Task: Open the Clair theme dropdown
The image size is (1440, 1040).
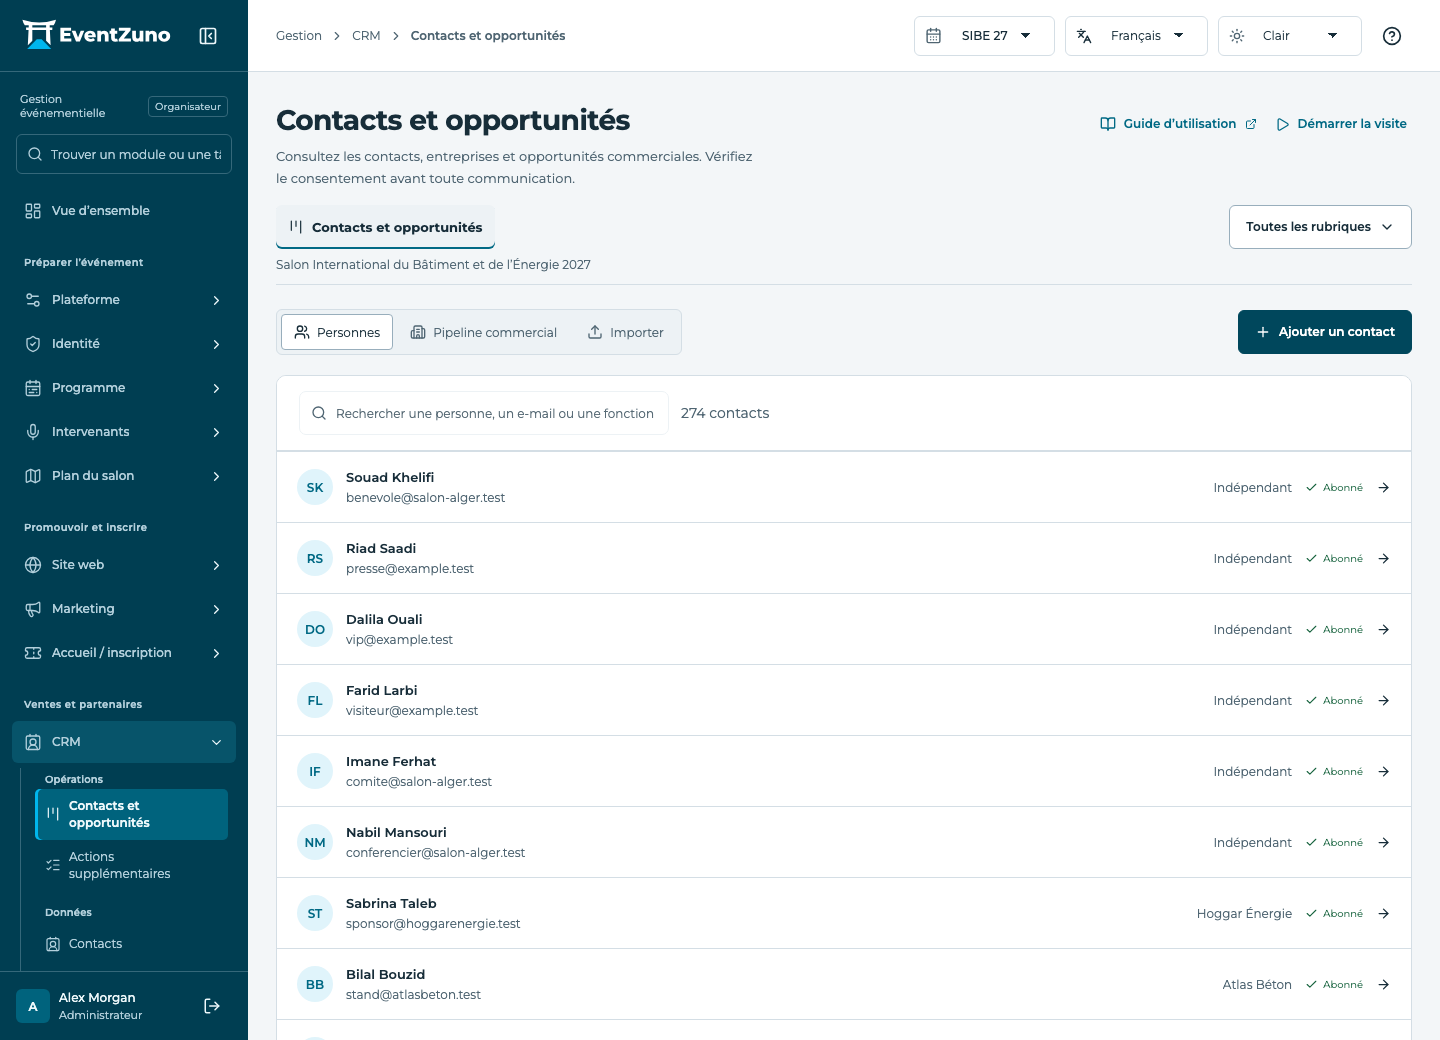Action: [x=1289, y=36]
